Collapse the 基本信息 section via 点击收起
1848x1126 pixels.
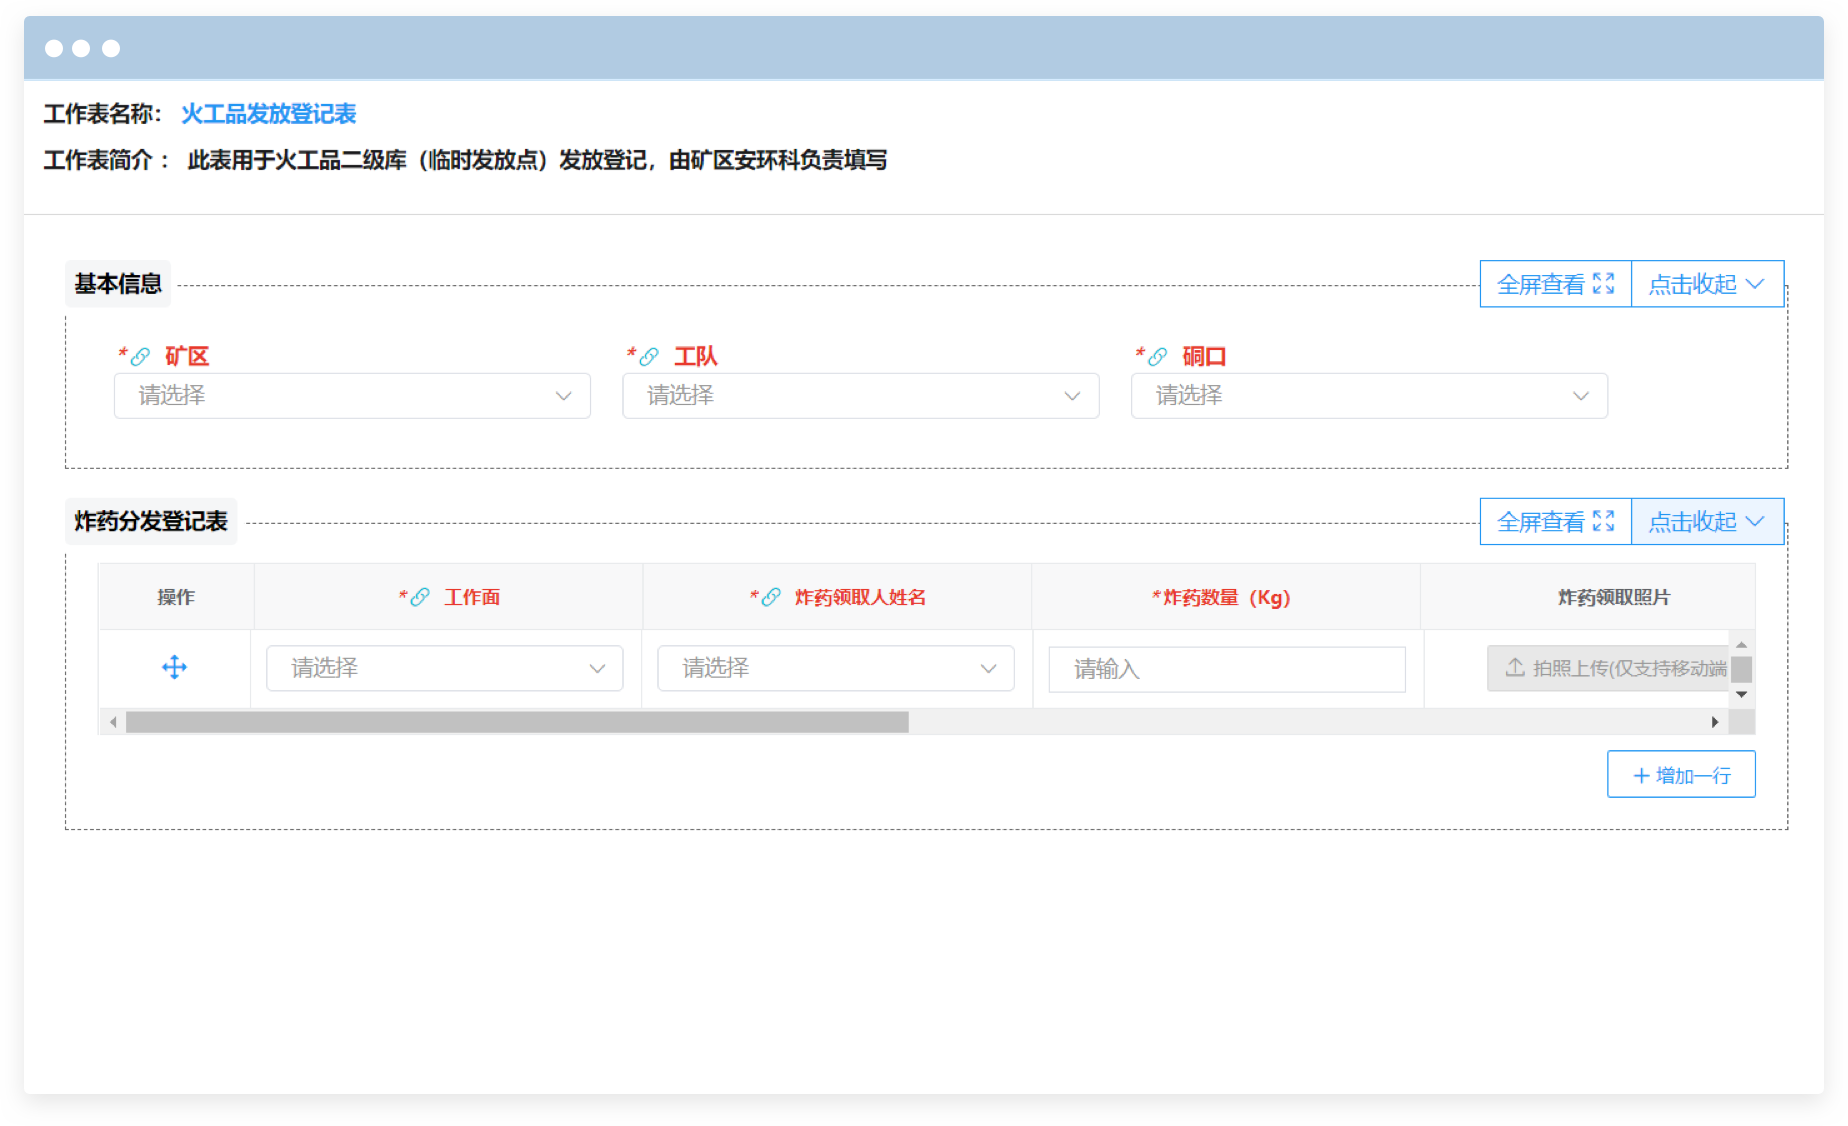1706,284
